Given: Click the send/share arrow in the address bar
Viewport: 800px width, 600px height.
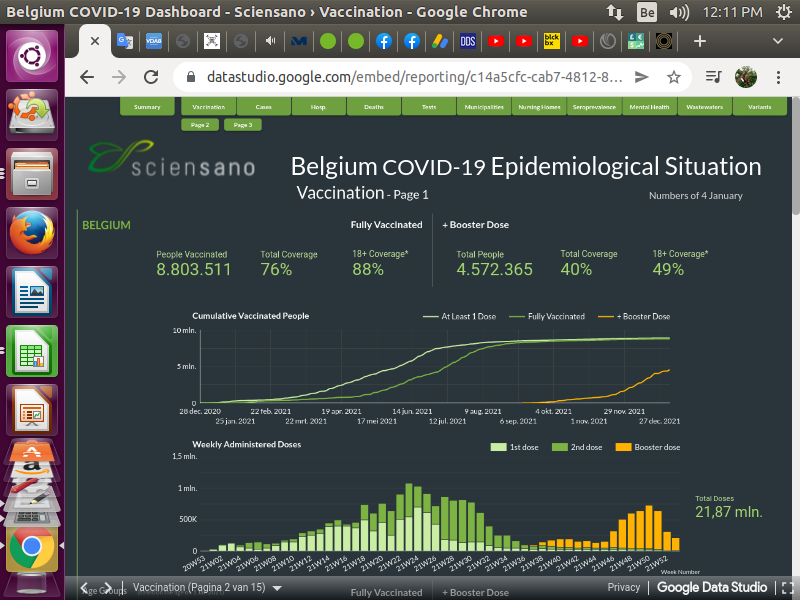Looking at the screenshot, I should pyautogui.click(x=641, y=77).
